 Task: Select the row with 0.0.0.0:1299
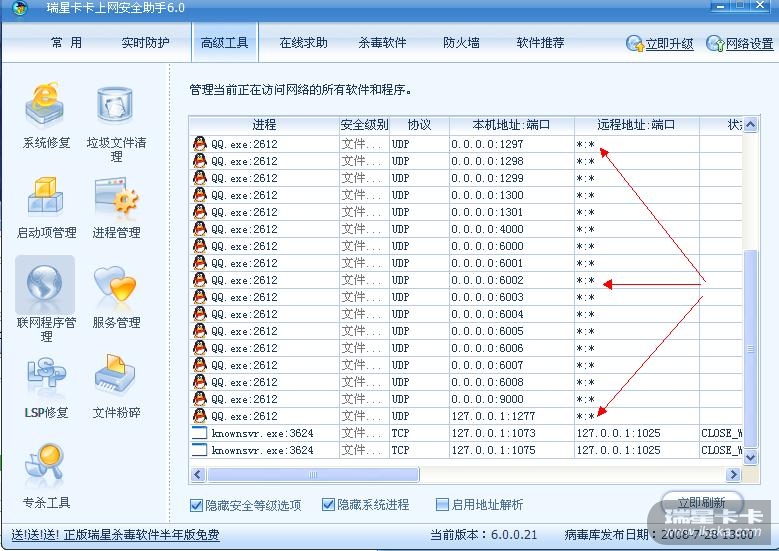pyautogui.click(x=466, y=178)
